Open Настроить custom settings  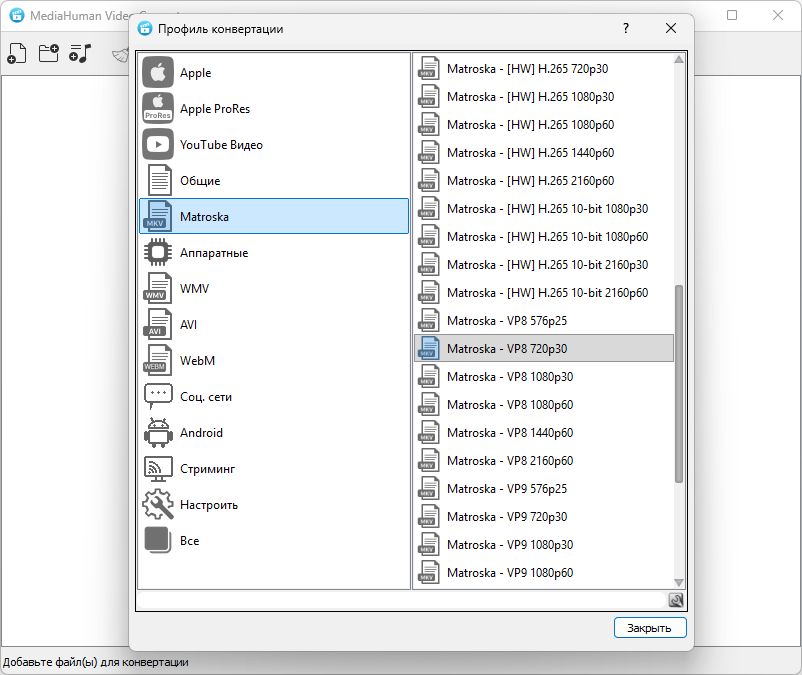[x=274, y=505]
